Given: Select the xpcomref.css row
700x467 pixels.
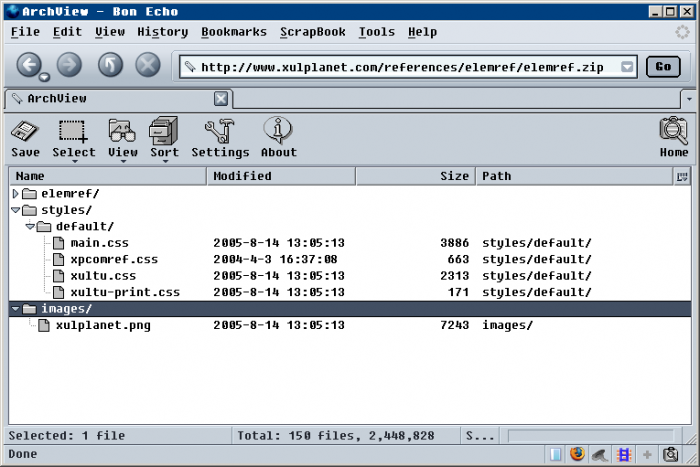Looking at the screenshot, I should click(350, 259).
